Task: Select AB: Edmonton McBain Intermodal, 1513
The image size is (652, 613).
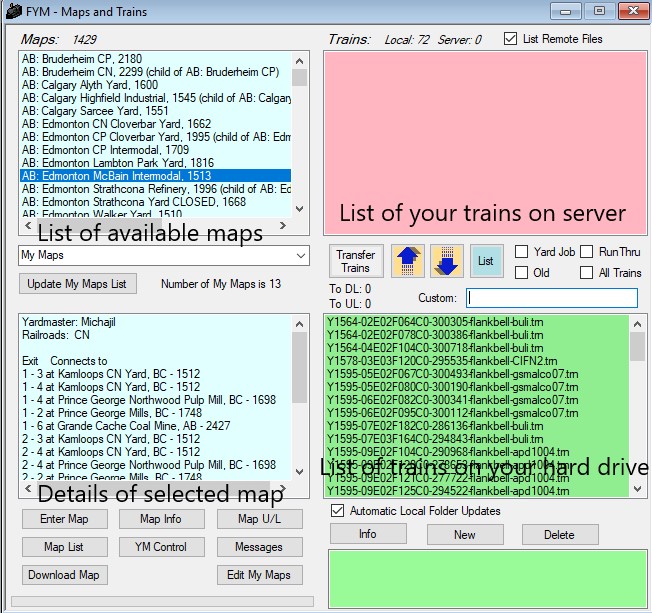Action: pos(156,175)
